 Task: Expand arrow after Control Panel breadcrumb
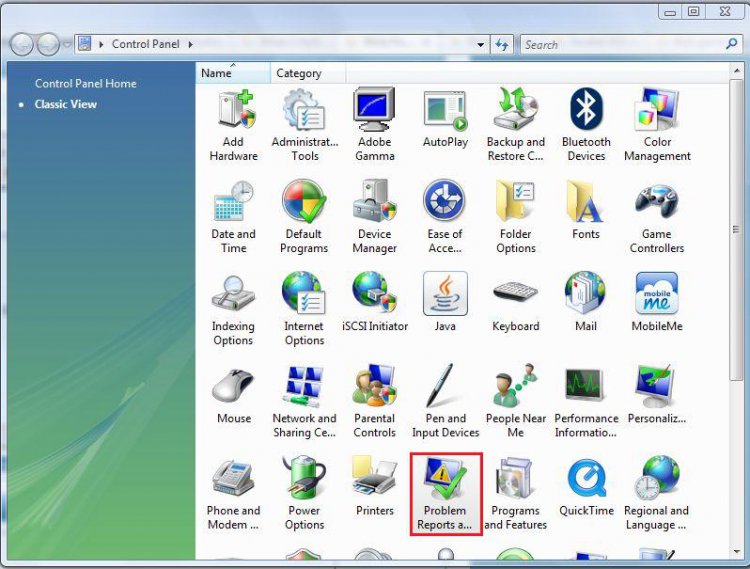pyautogui.click(x=190, y=44)
